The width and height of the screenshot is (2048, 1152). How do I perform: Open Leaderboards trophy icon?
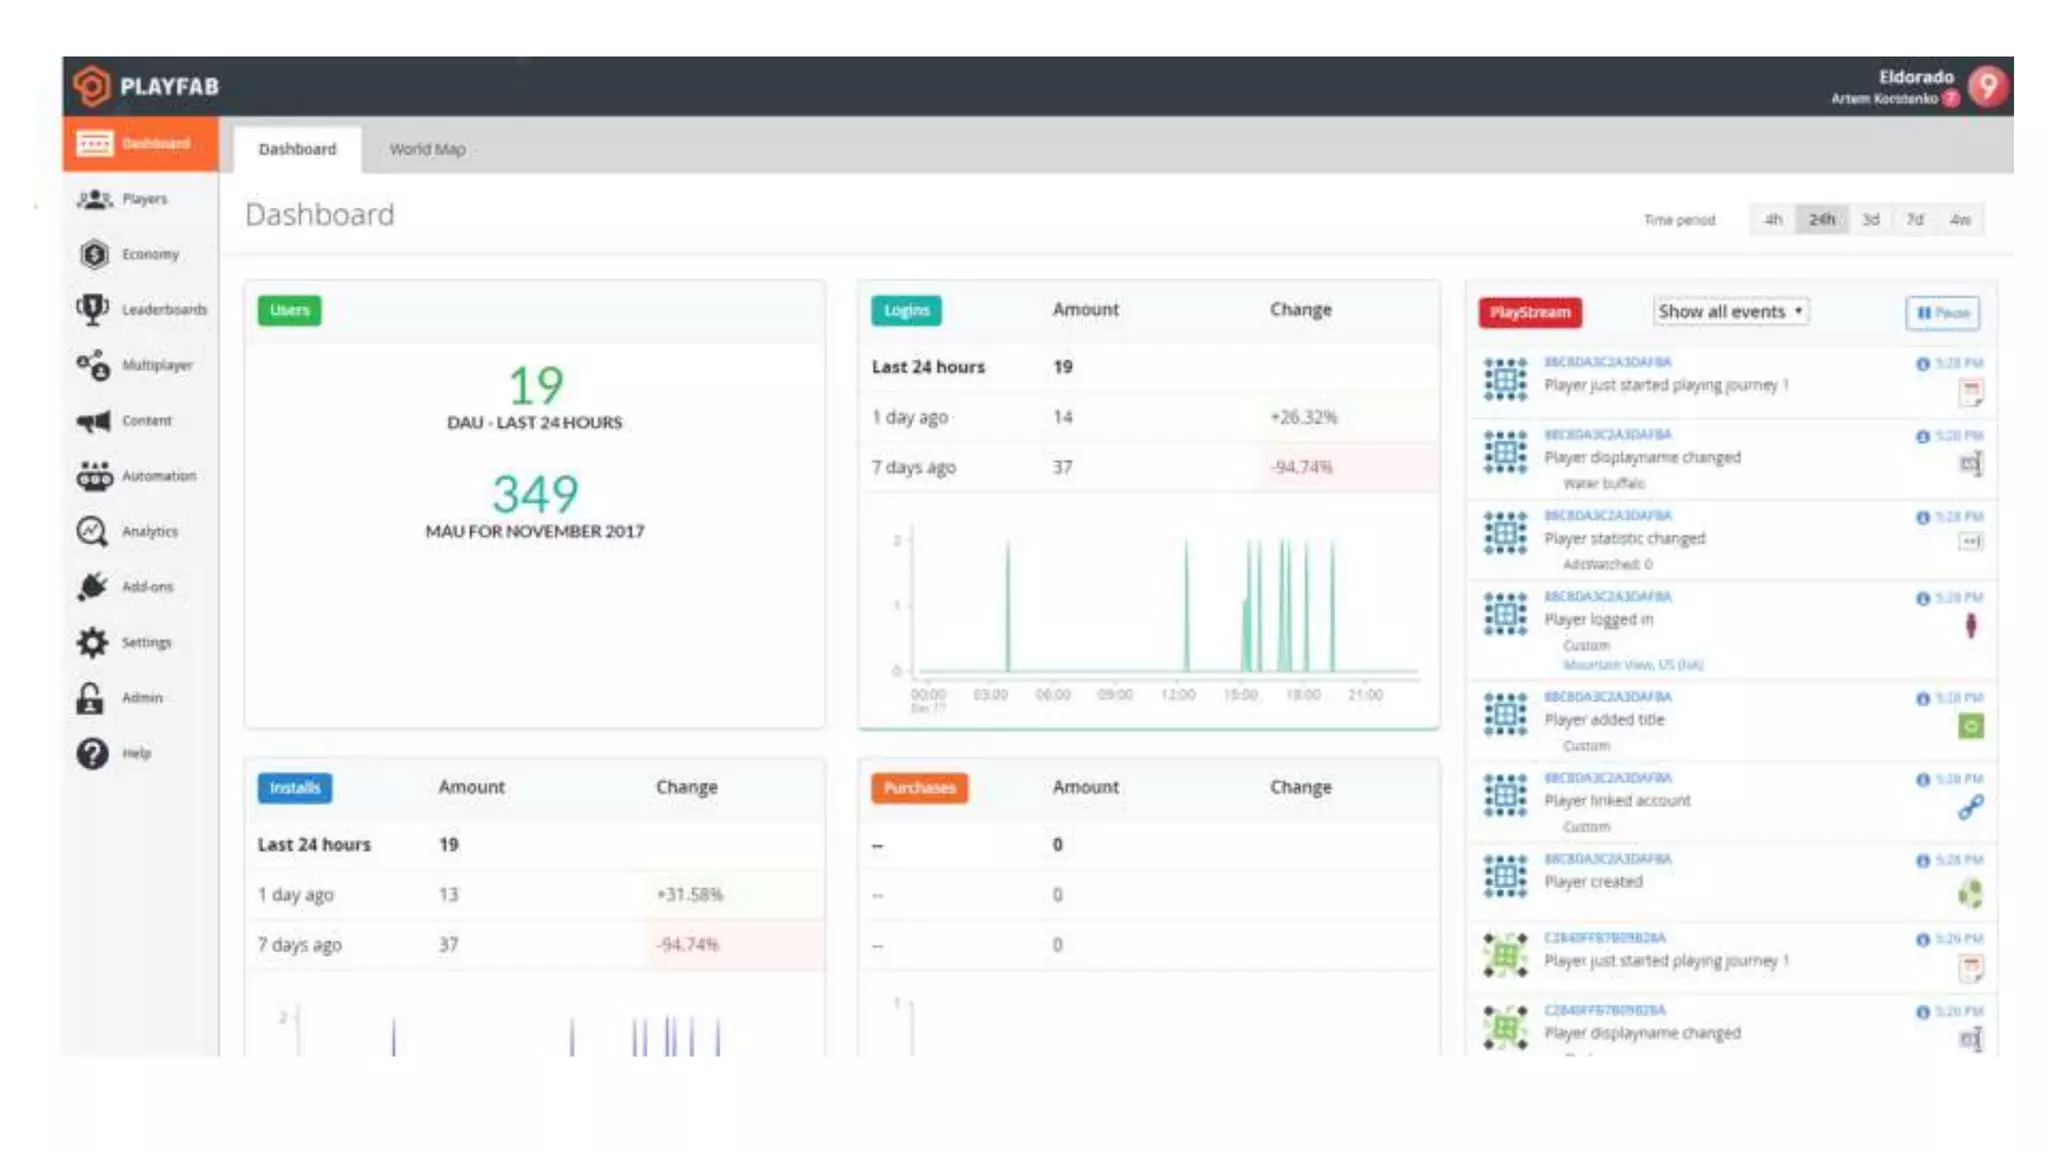93,309
